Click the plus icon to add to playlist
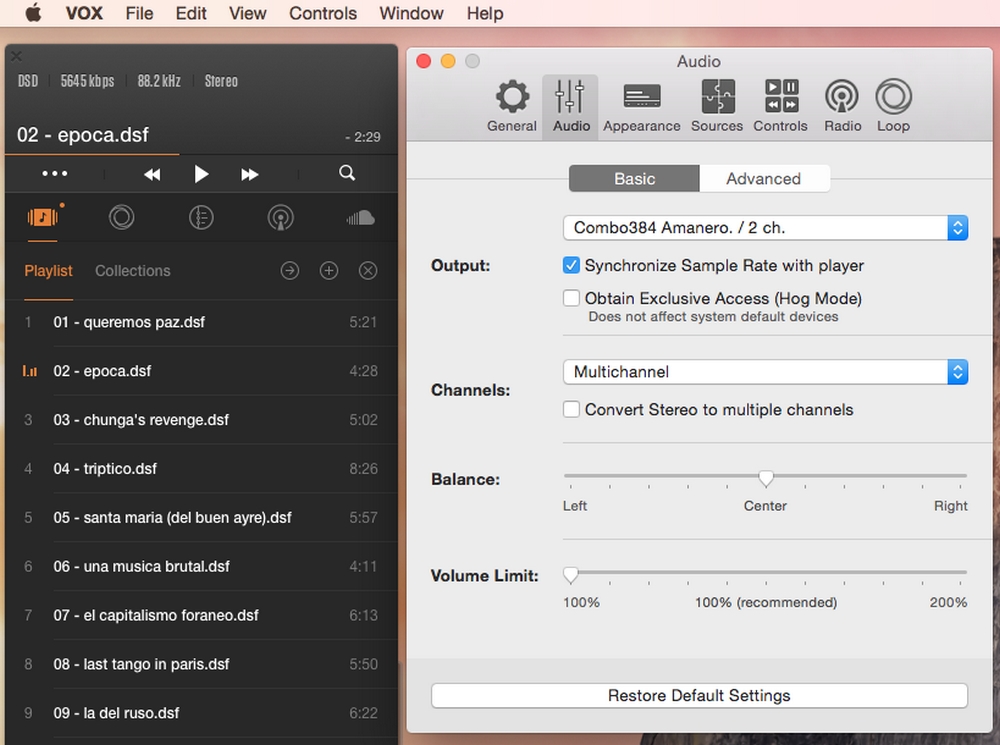The image size is (1000, 745). coord(329,271)
